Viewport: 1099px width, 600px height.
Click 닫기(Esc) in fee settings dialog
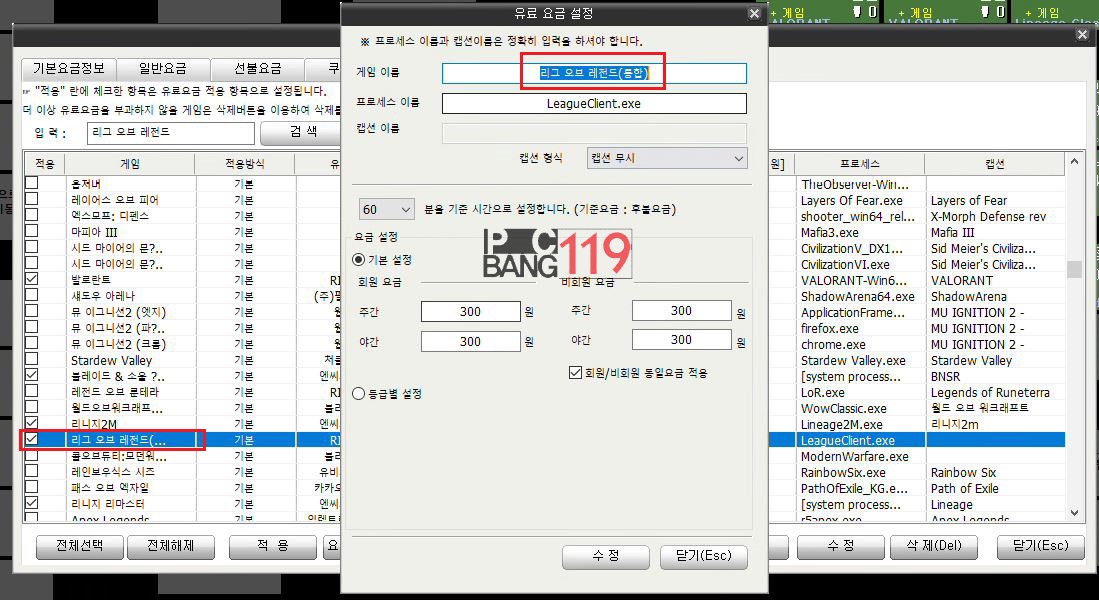click(703, 556)
